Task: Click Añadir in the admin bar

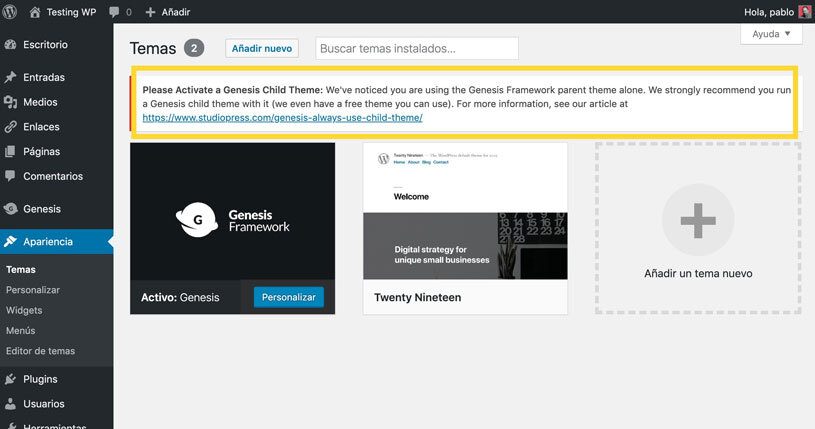Action: point(176,12)
